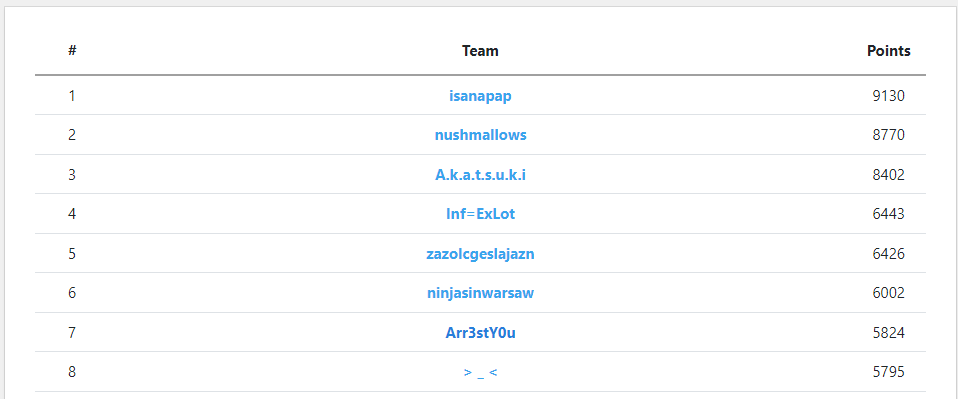The image size is (958, 399).
Task: Click the Team column header
Action: tap(480, 51)
